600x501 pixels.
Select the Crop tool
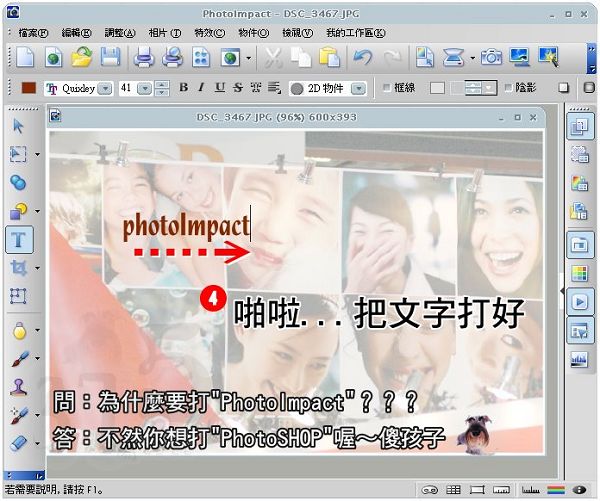pos(18,268)
